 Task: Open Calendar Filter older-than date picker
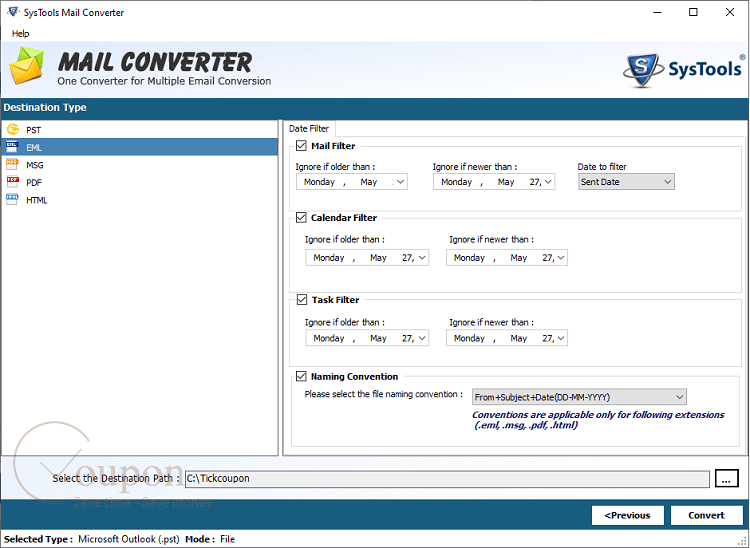[x=422, y=258]
